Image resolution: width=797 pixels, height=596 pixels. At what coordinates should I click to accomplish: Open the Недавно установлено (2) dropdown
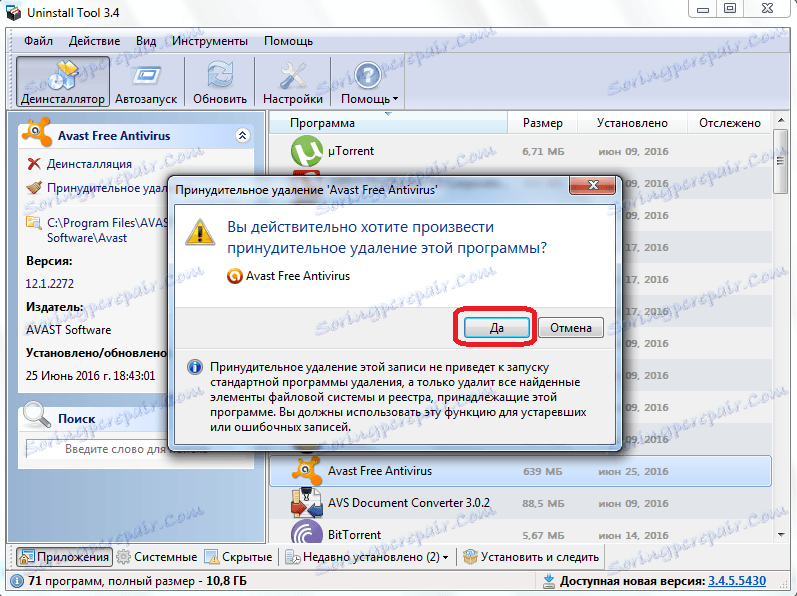click(x=366, y=557)
